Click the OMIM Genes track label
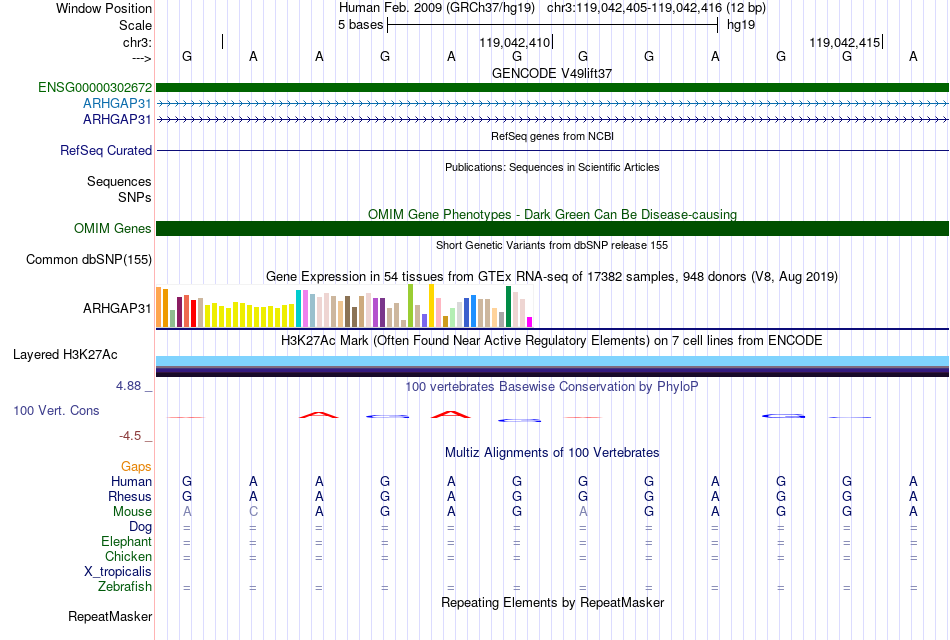The image size is (950, 640). click(x=113, y=228)
